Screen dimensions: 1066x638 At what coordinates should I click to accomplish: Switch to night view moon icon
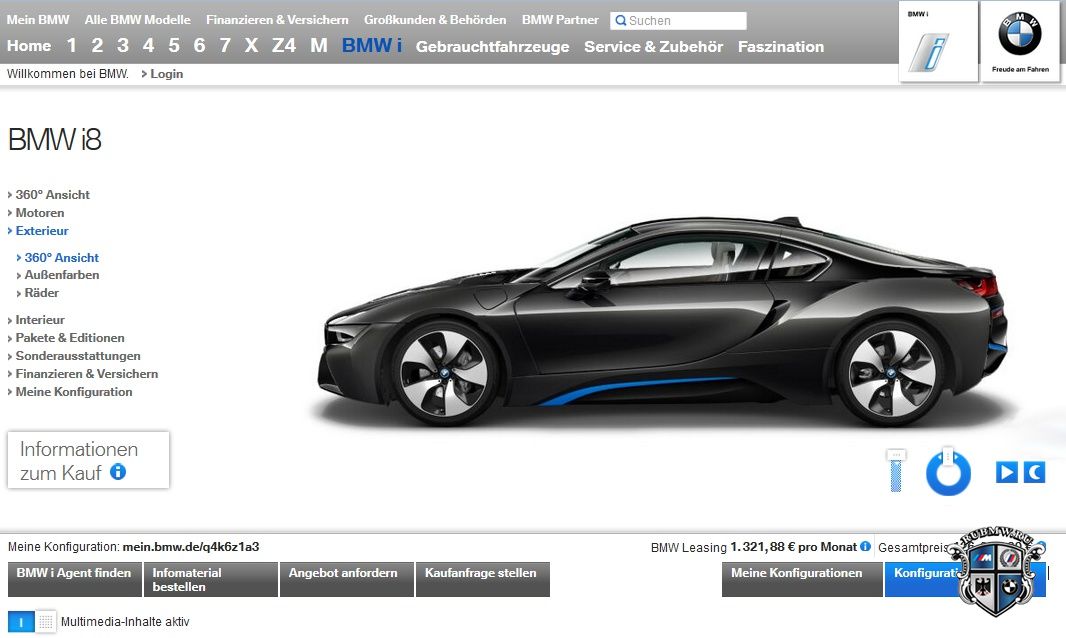pyautogui.click(x=1034, y=472)
